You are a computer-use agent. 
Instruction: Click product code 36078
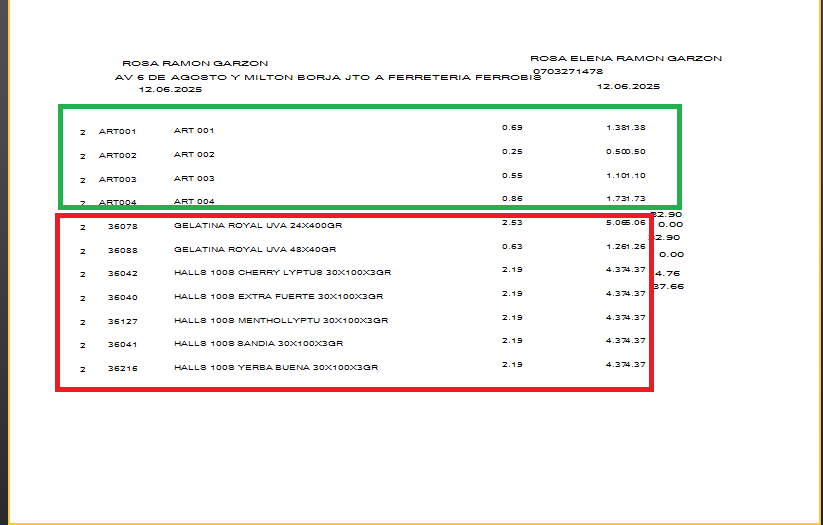click(122, 226)
